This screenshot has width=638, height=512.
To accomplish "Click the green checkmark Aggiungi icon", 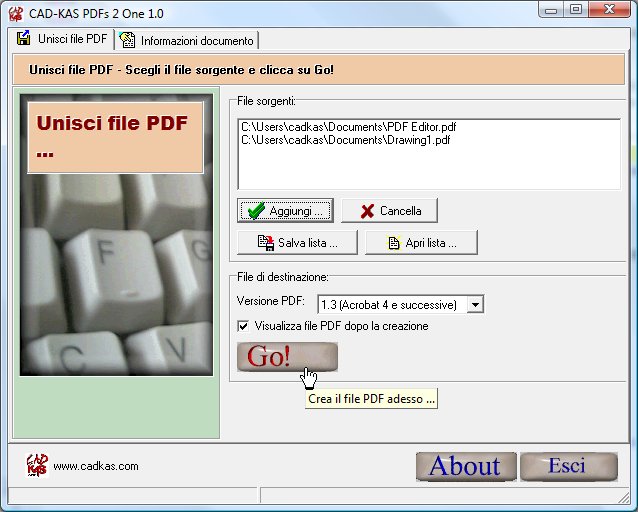I will (256, 211).
